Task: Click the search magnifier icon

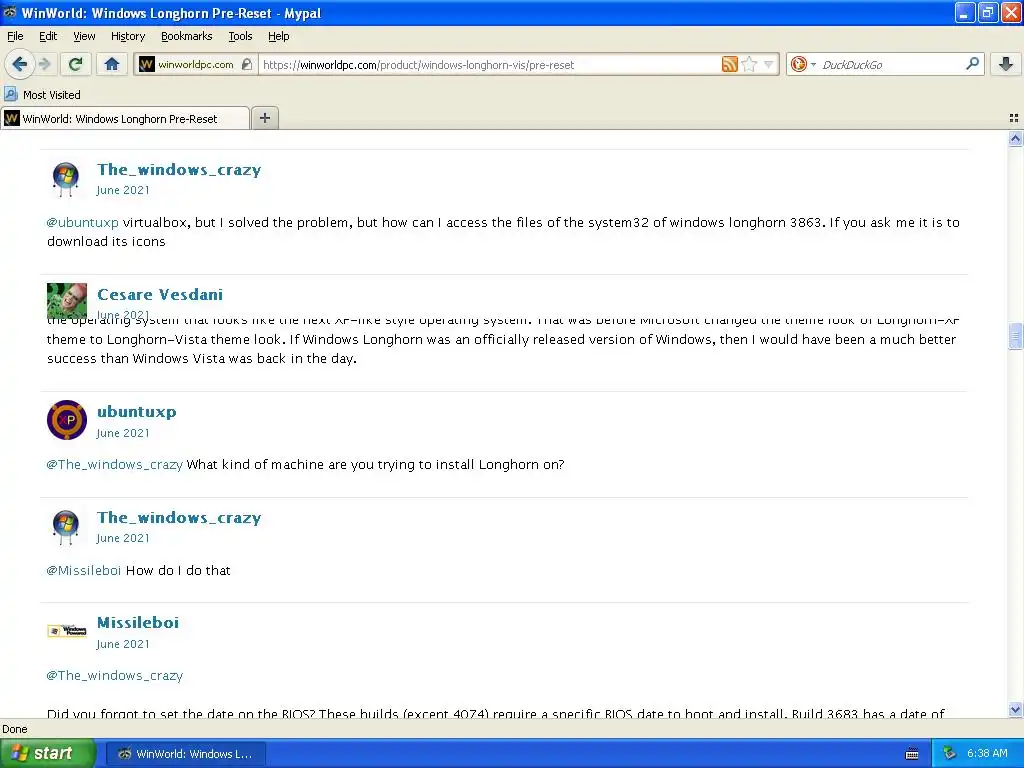Action: [x=972, y=63]
